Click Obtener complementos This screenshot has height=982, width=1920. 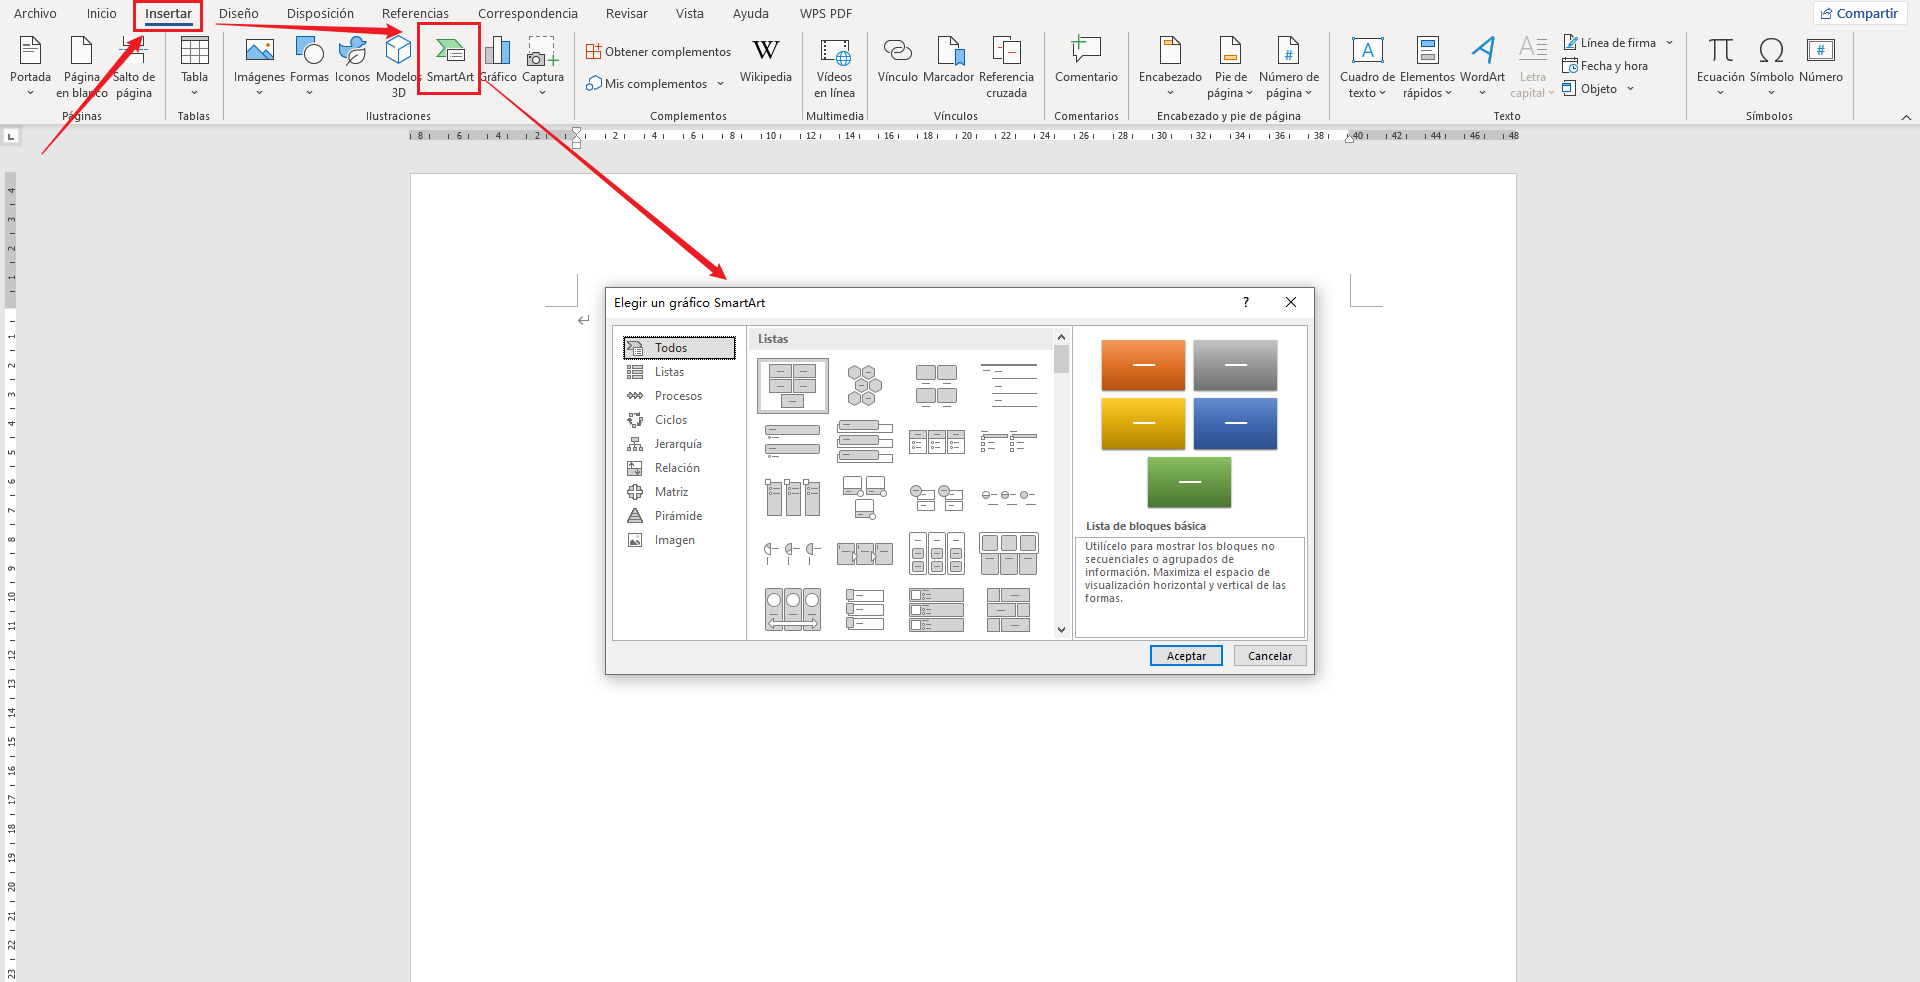click(x=659, y=52)
